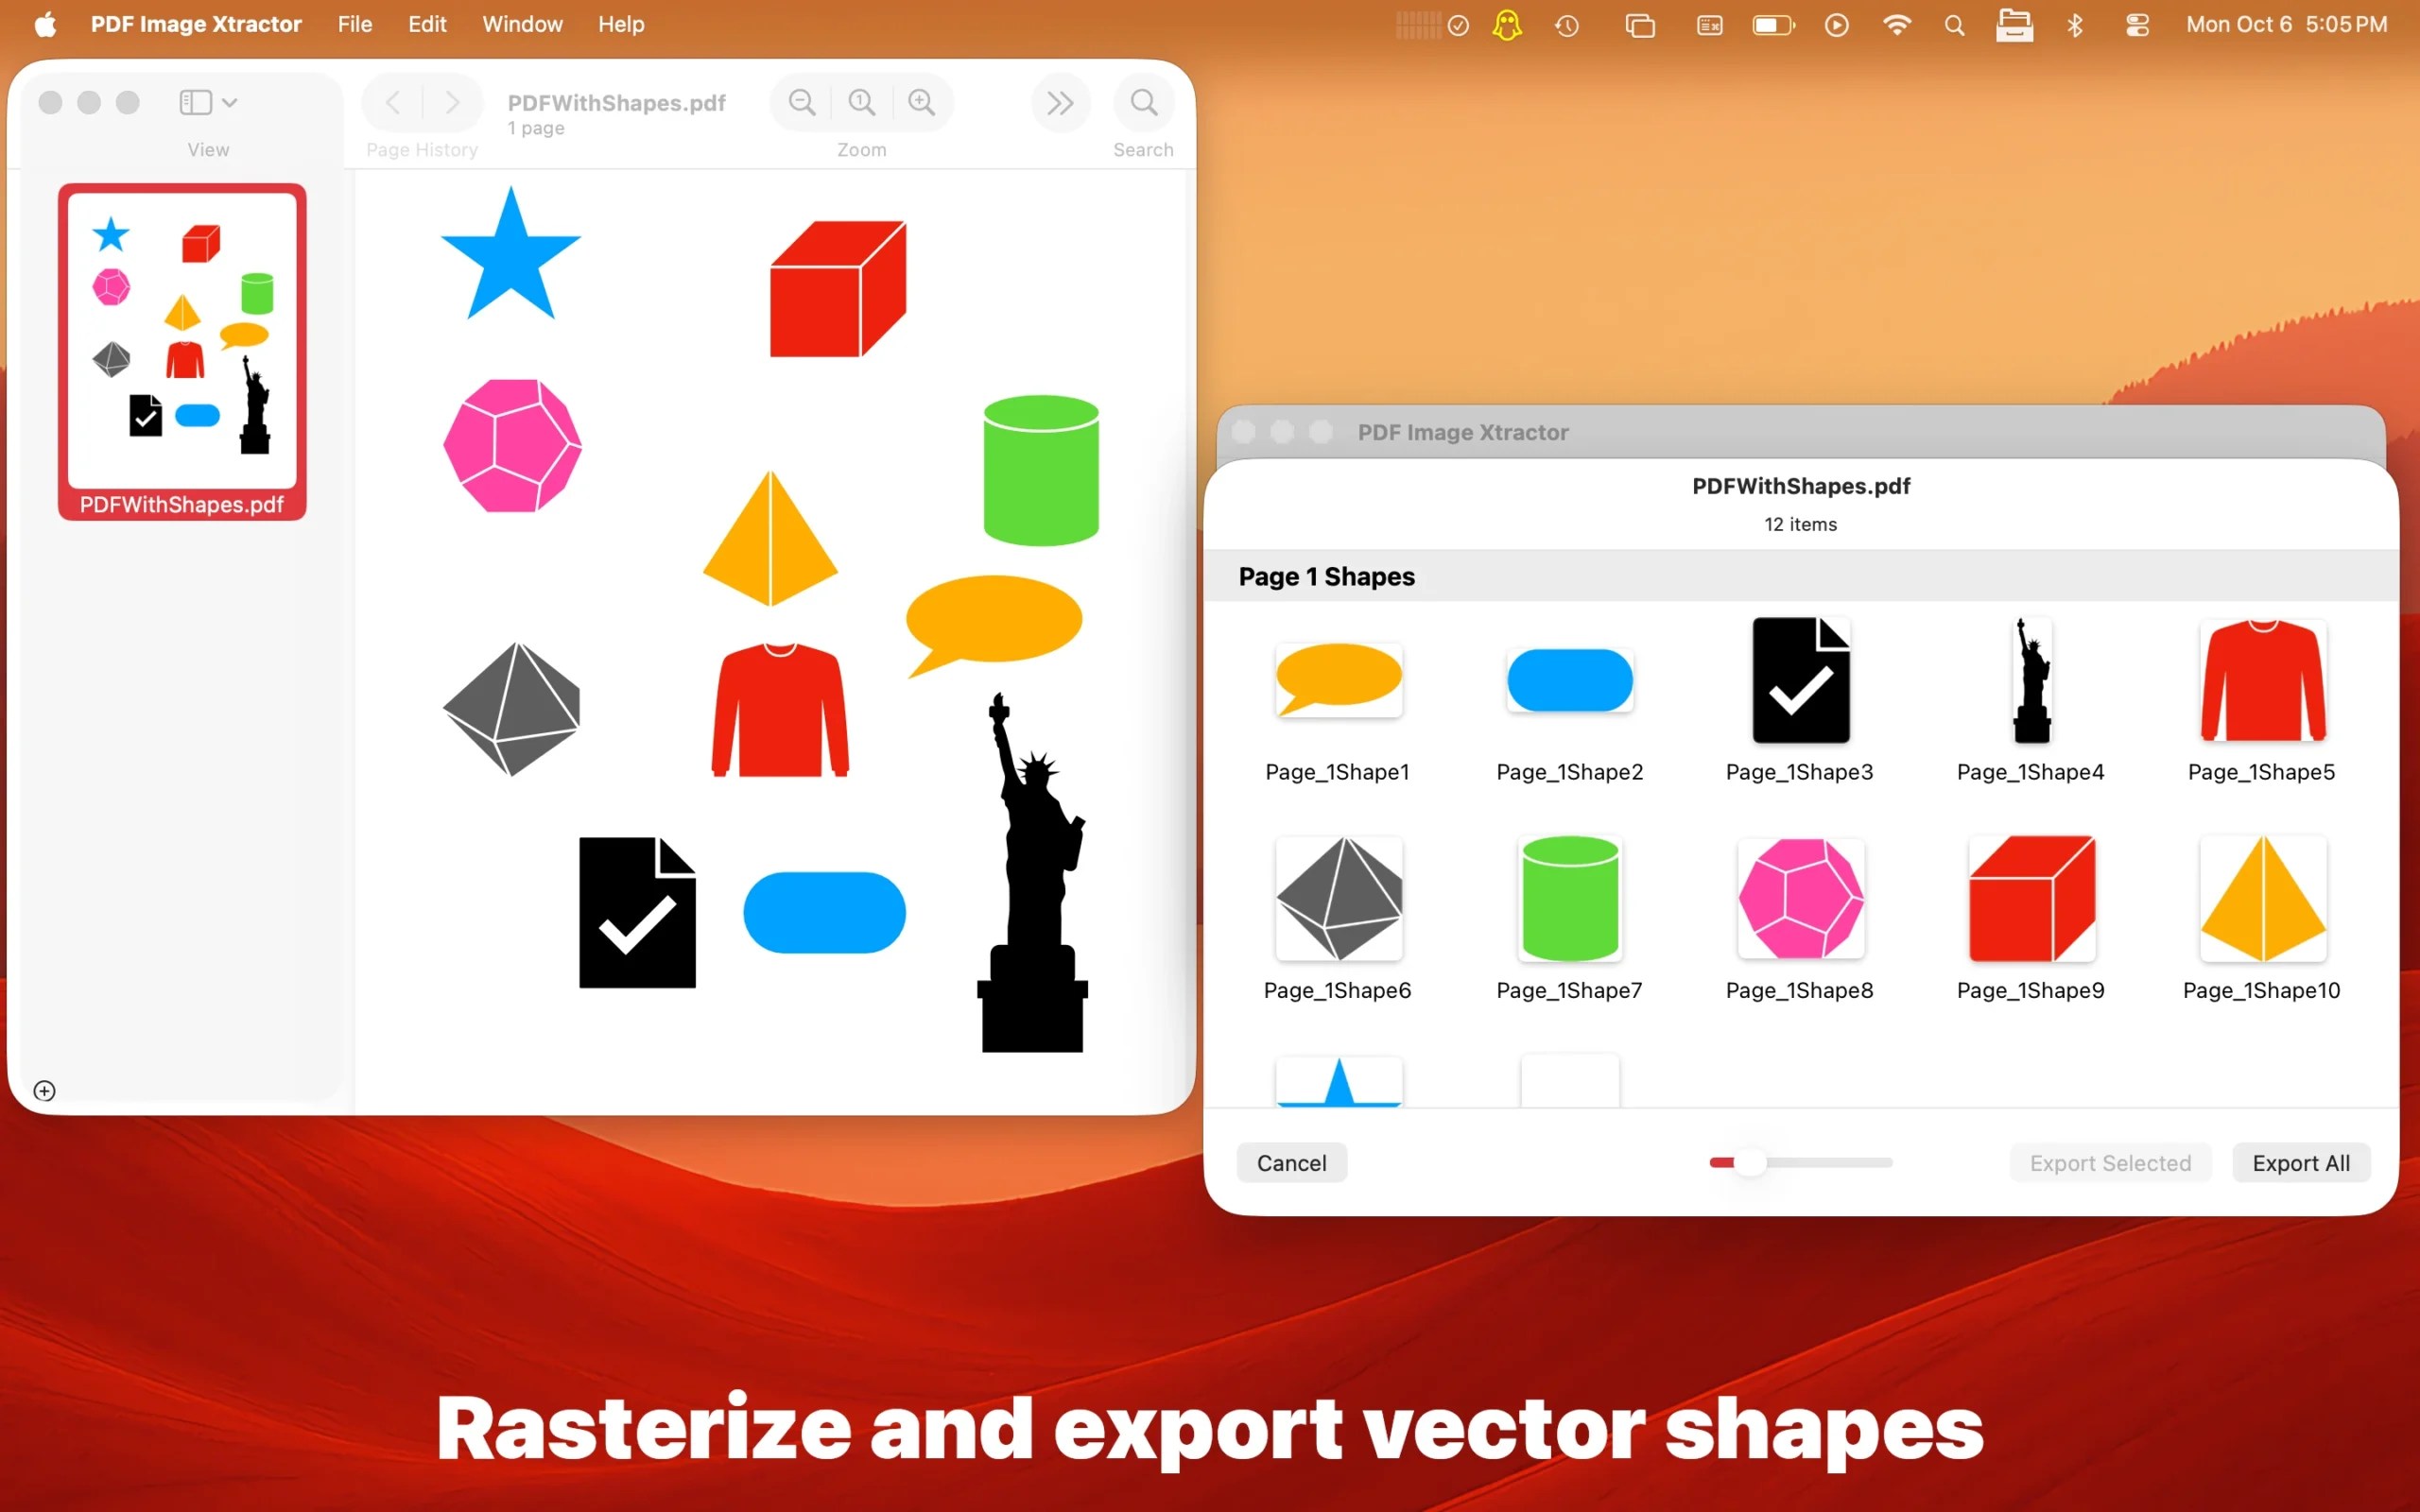
Task: Click the add document plus icon in sidebar
Action: tap(44, 1091)
